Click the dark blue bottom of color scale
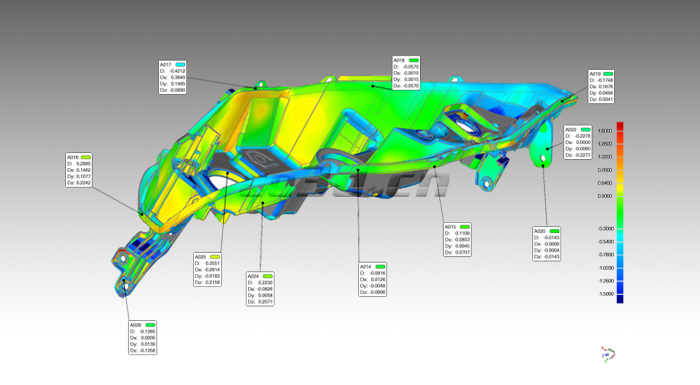700x385 pixels. tap(620, 299)
